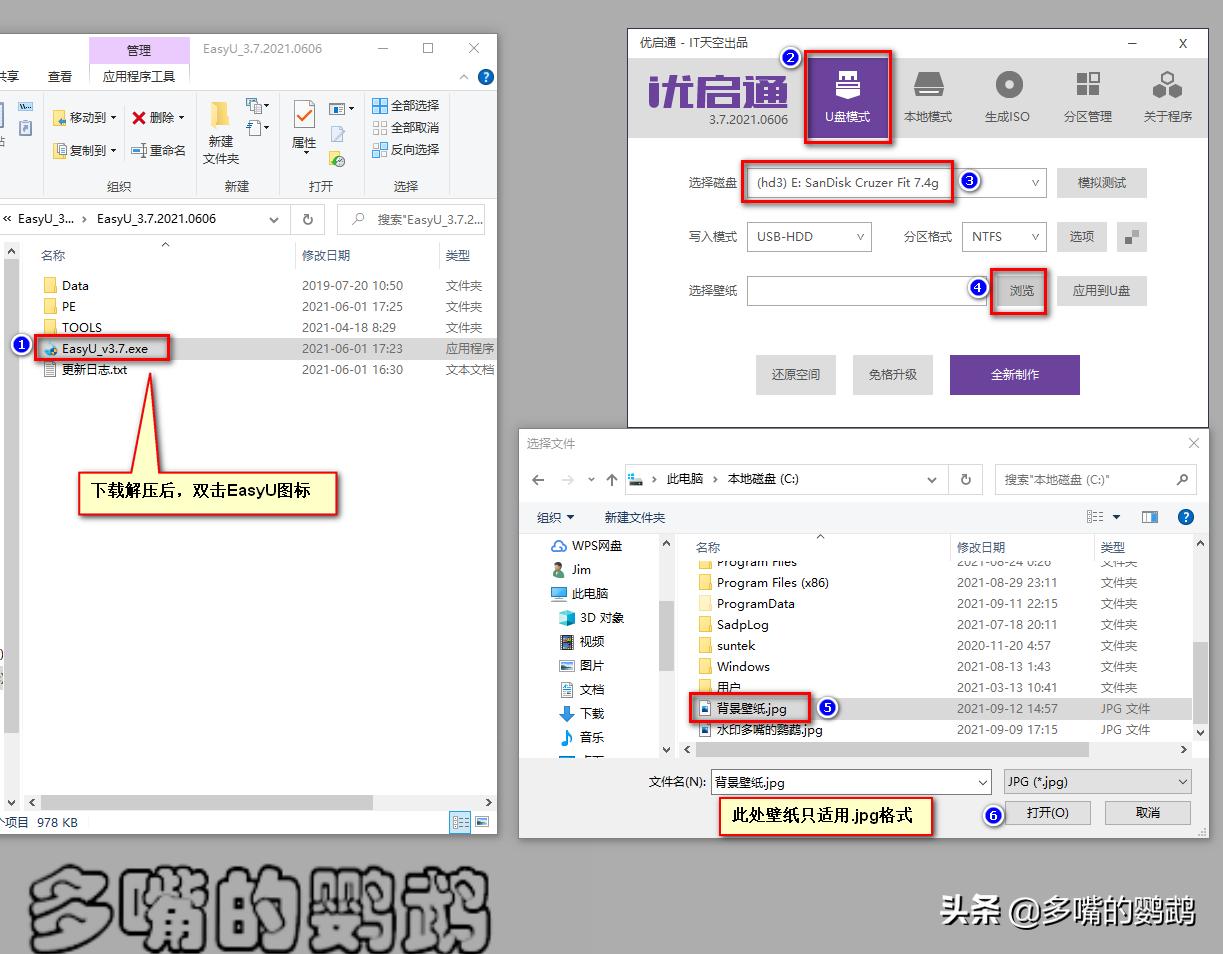Click the 选项 button
Viewport: 1223px width, 954px height.
[x=1082, y=237]
